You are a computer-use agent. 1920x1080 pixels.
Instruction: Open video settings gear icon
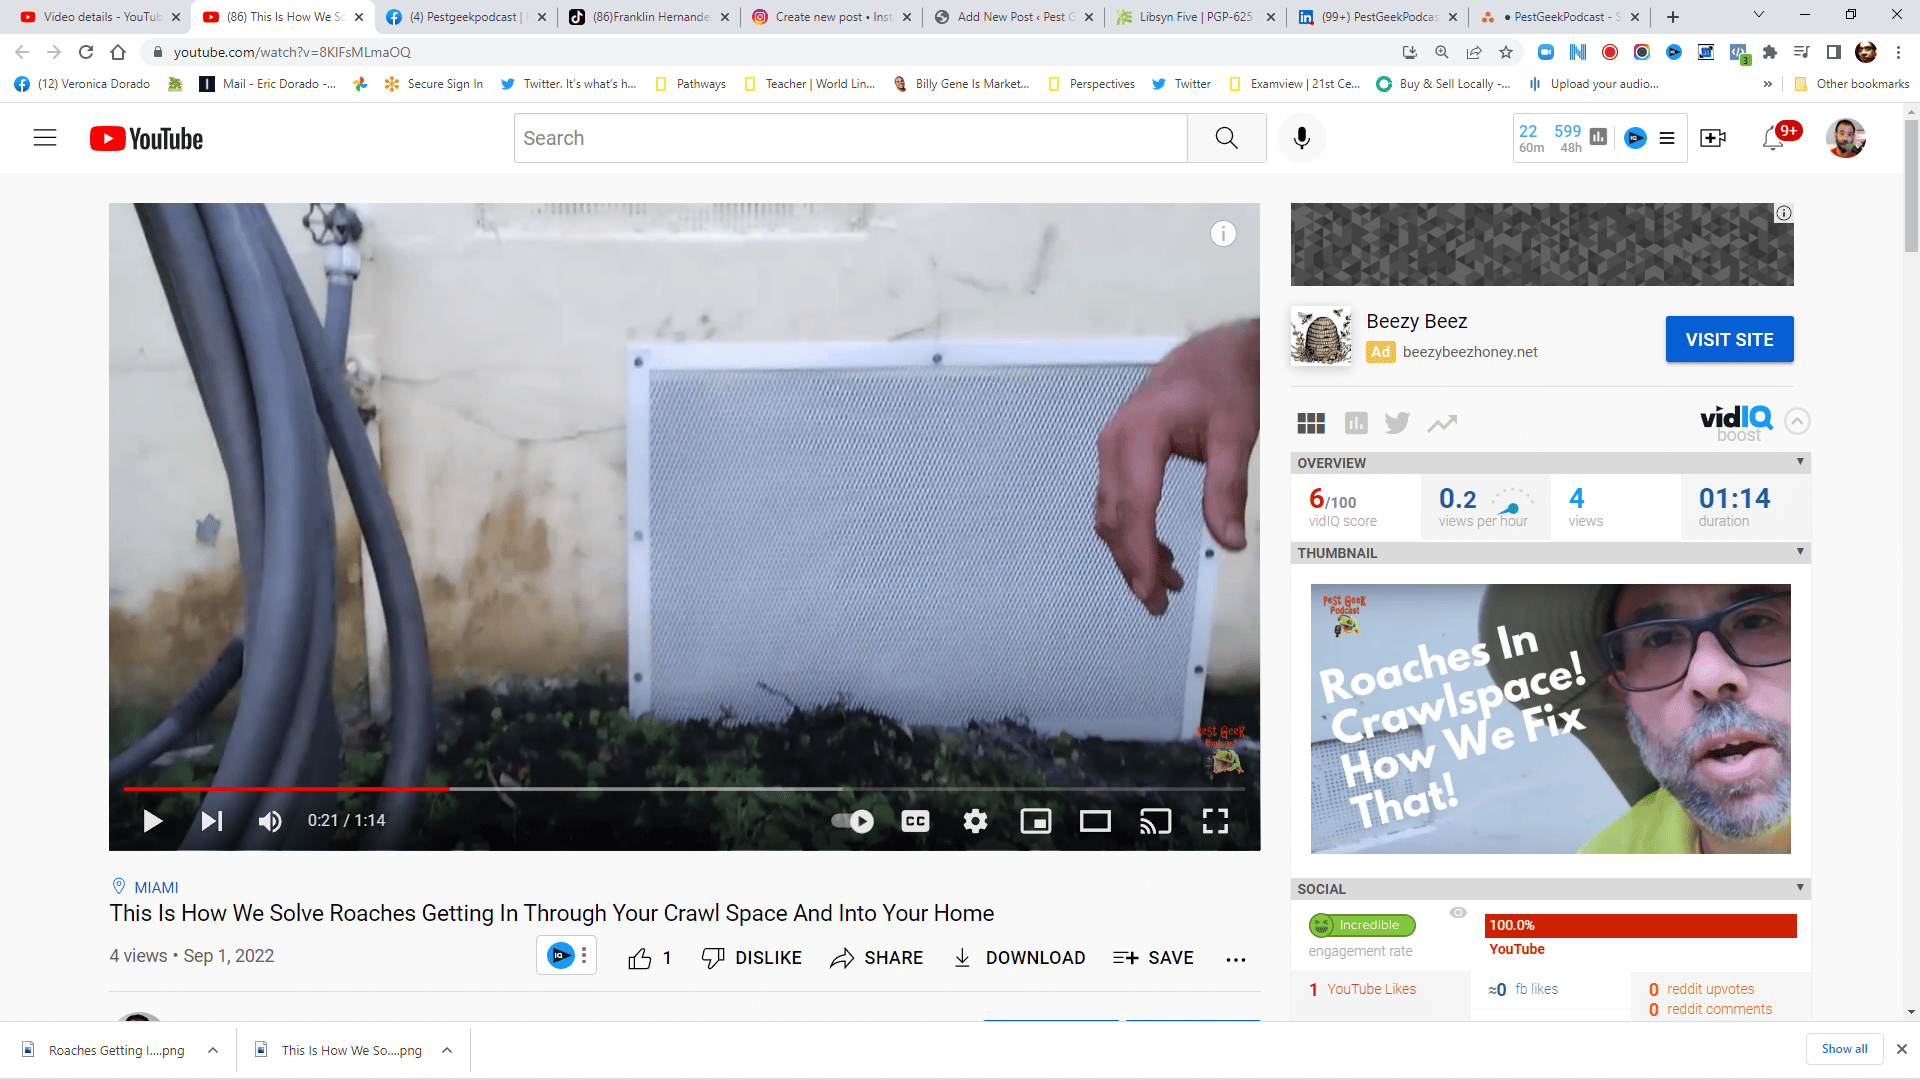click(975, 821)
